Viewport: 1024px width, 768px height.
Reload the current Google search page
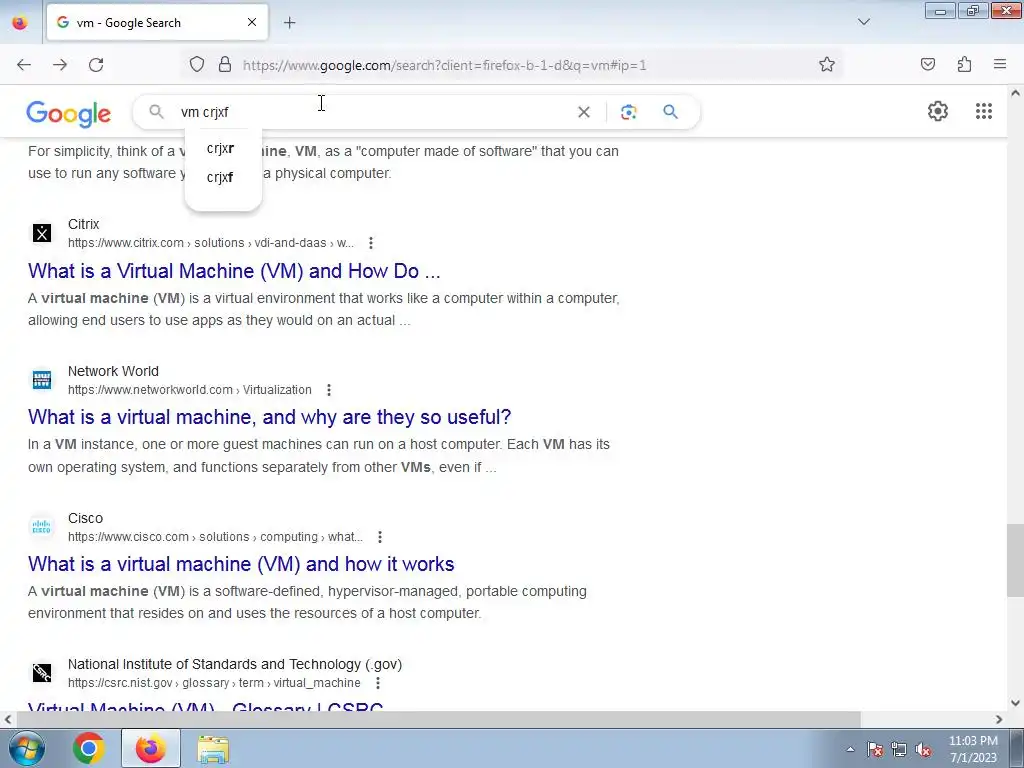point(96,65)
